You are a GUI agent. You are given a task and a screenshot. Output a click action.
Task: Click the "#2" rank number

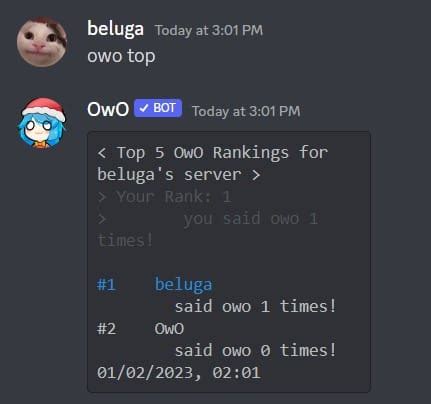coord(106,329)
